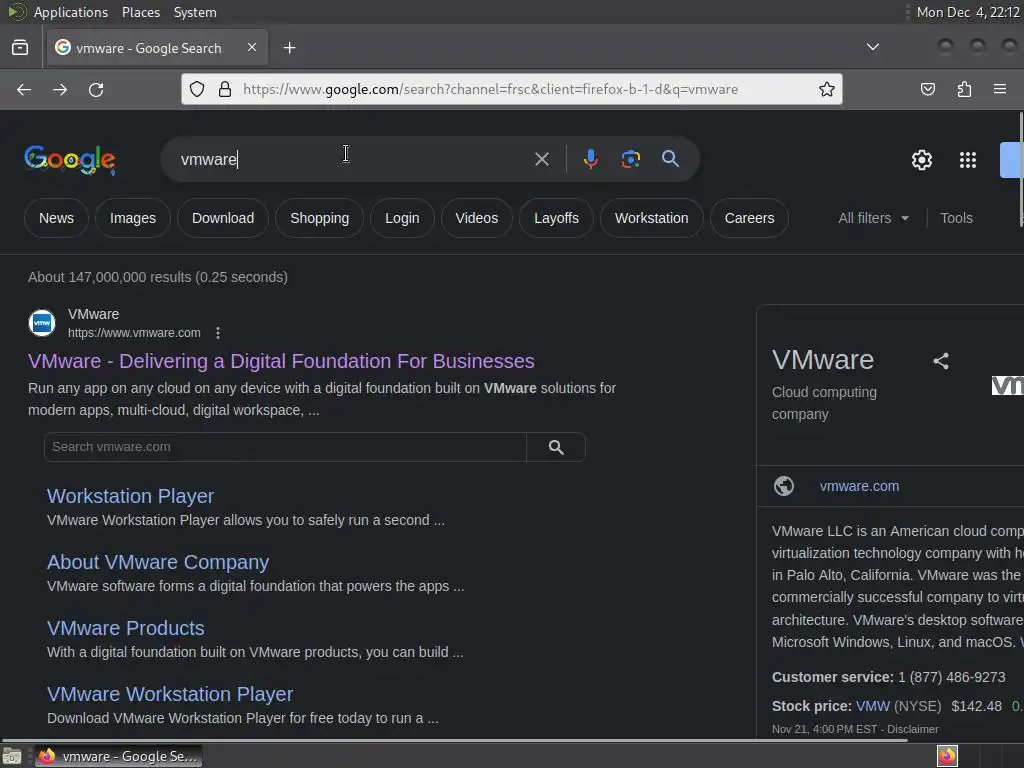
Task: Open Google quick settings gear
Action: point(921,160)
